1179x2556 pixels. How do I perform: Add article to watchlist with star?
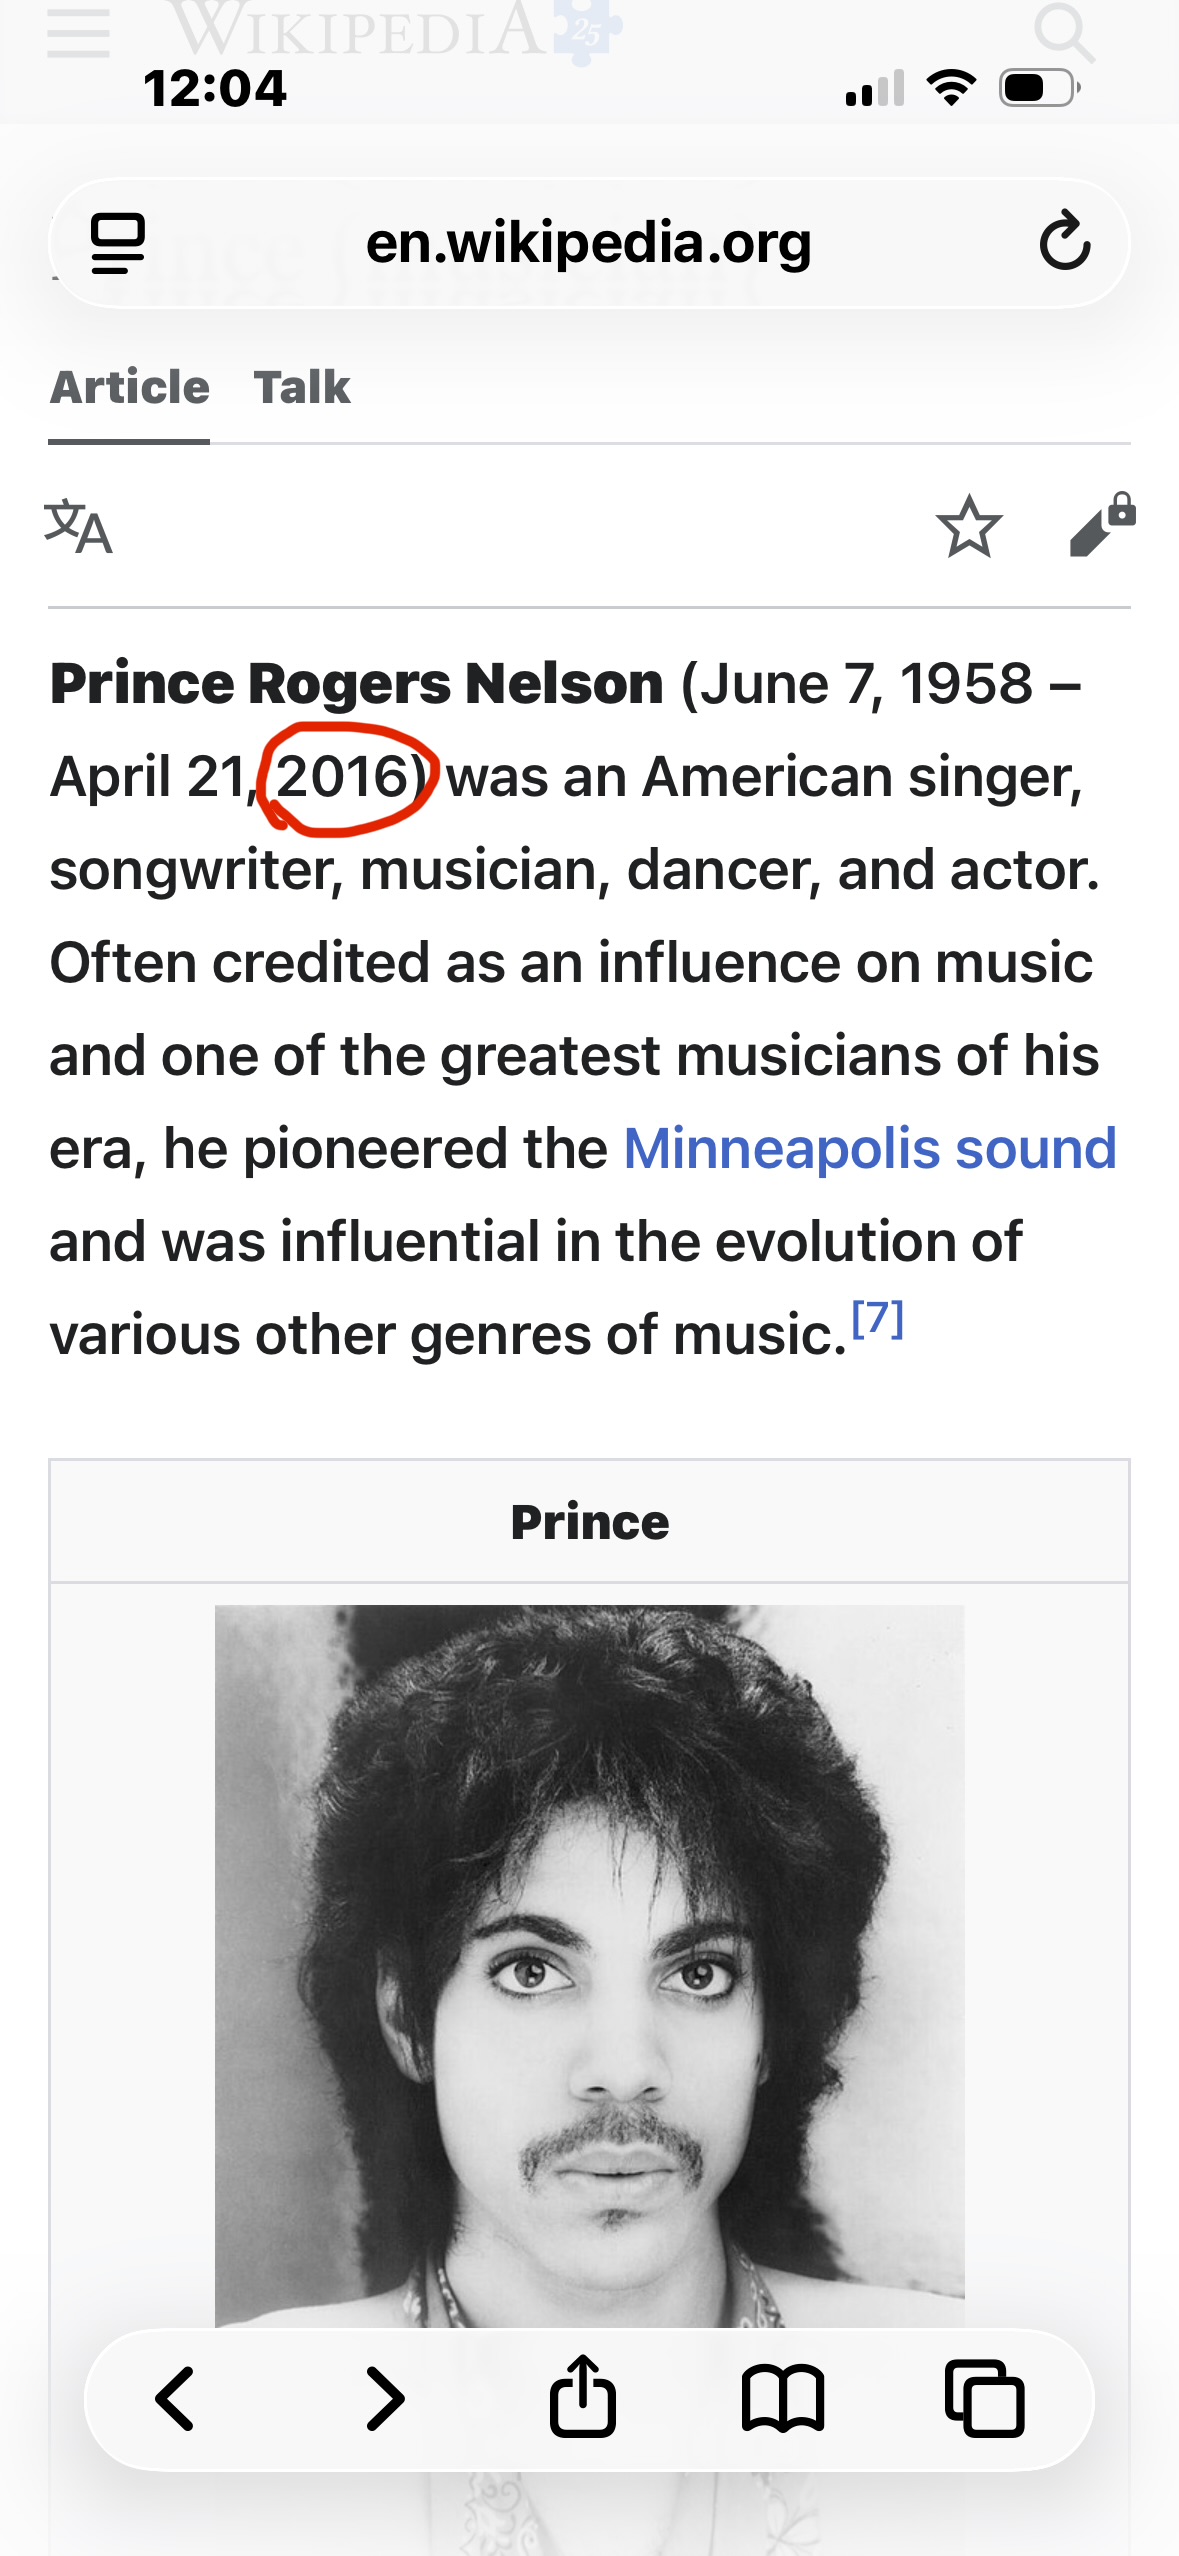pos(968,527)
